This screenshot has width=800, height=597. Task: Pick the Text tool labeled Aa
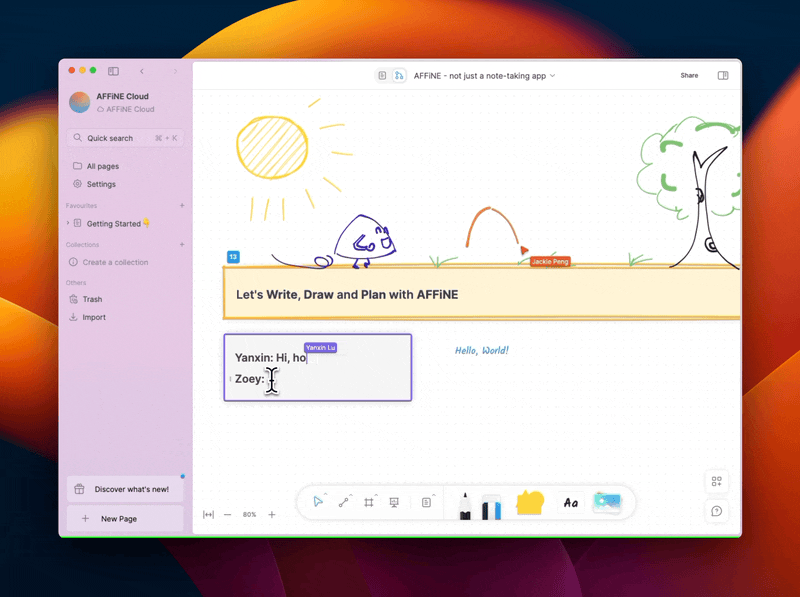point(571,503)
